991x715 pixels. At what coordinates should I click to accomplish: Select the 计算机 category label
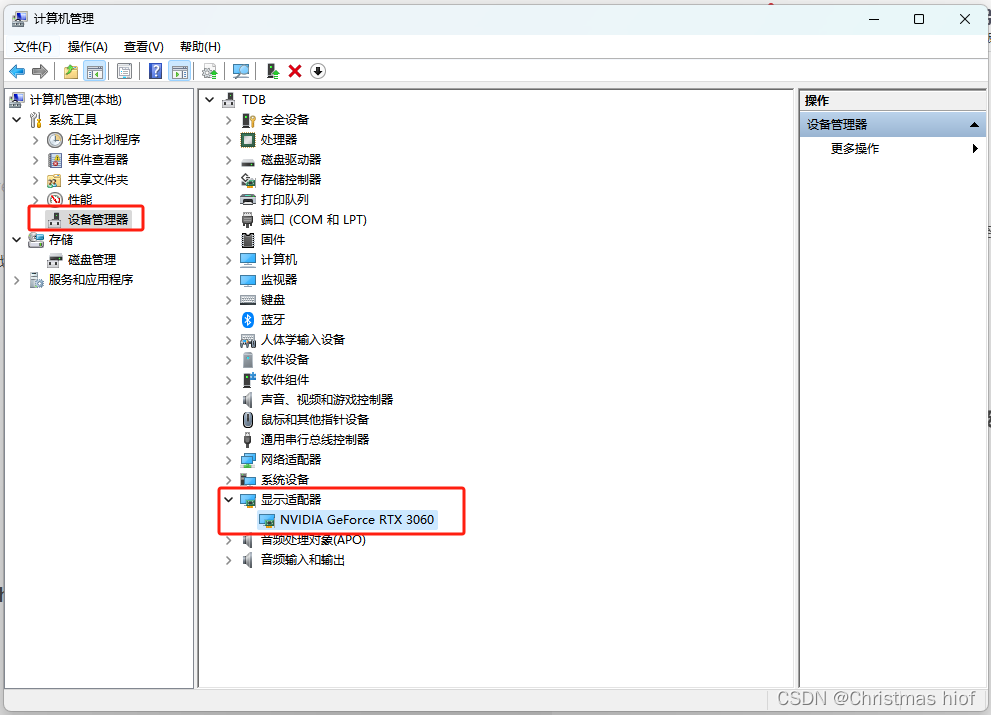pyautogui.click(x=279, y=260)
